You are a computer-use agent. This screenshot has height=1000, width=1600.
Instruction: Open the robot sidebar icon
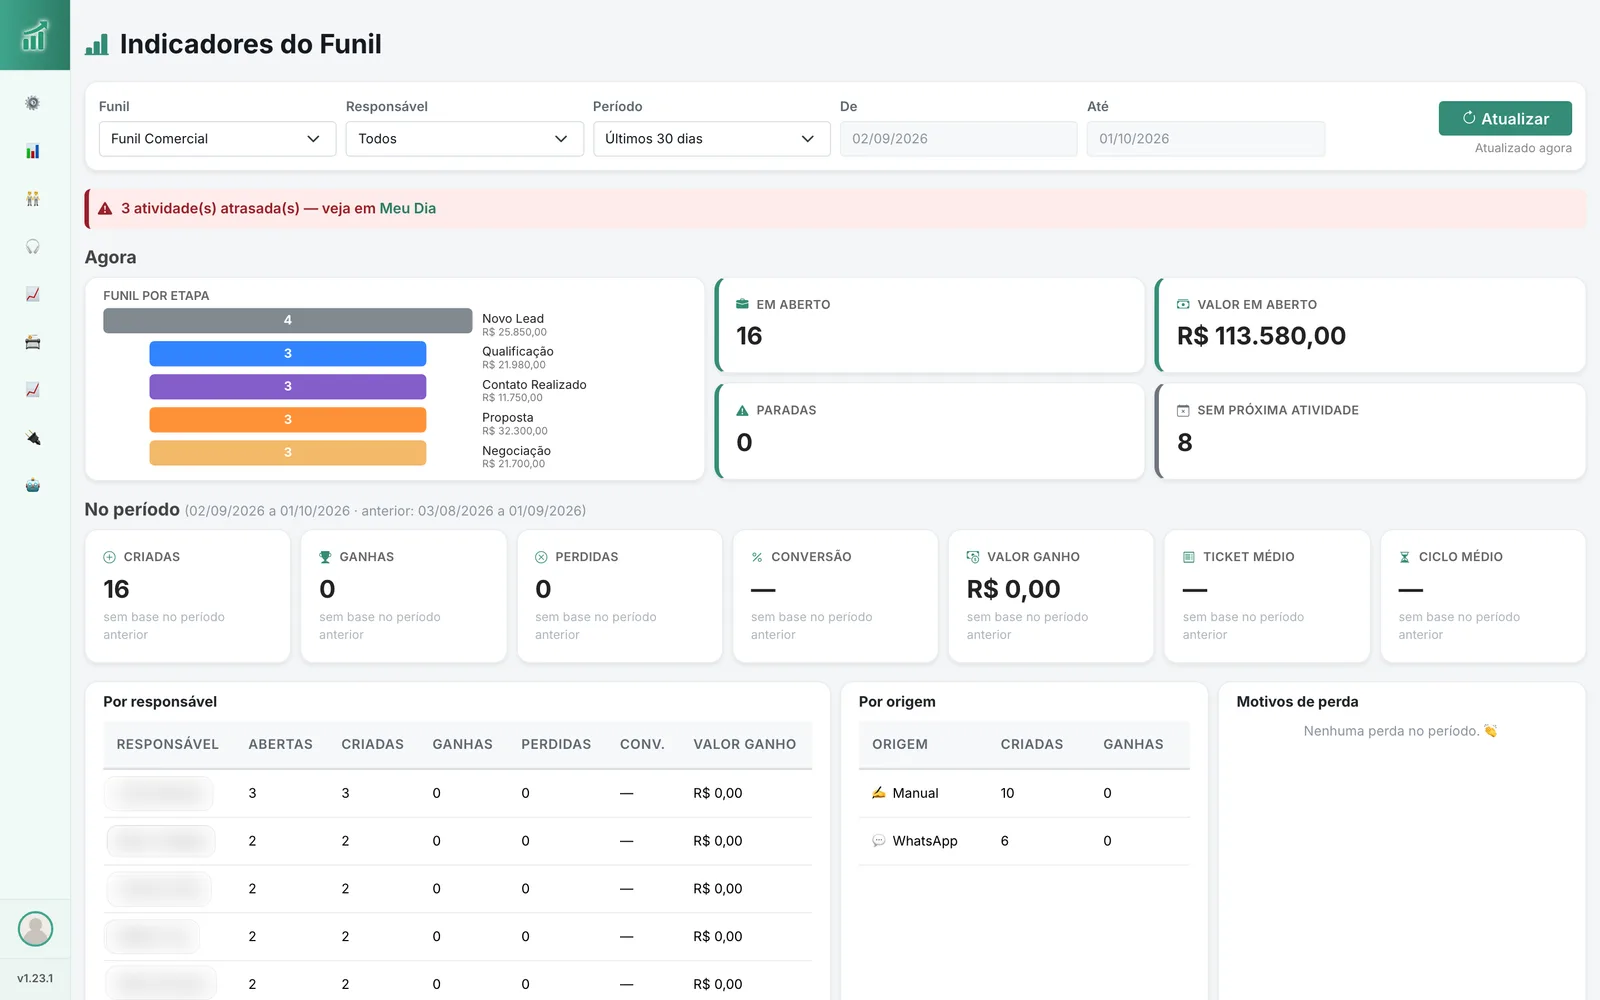(33, 486)
